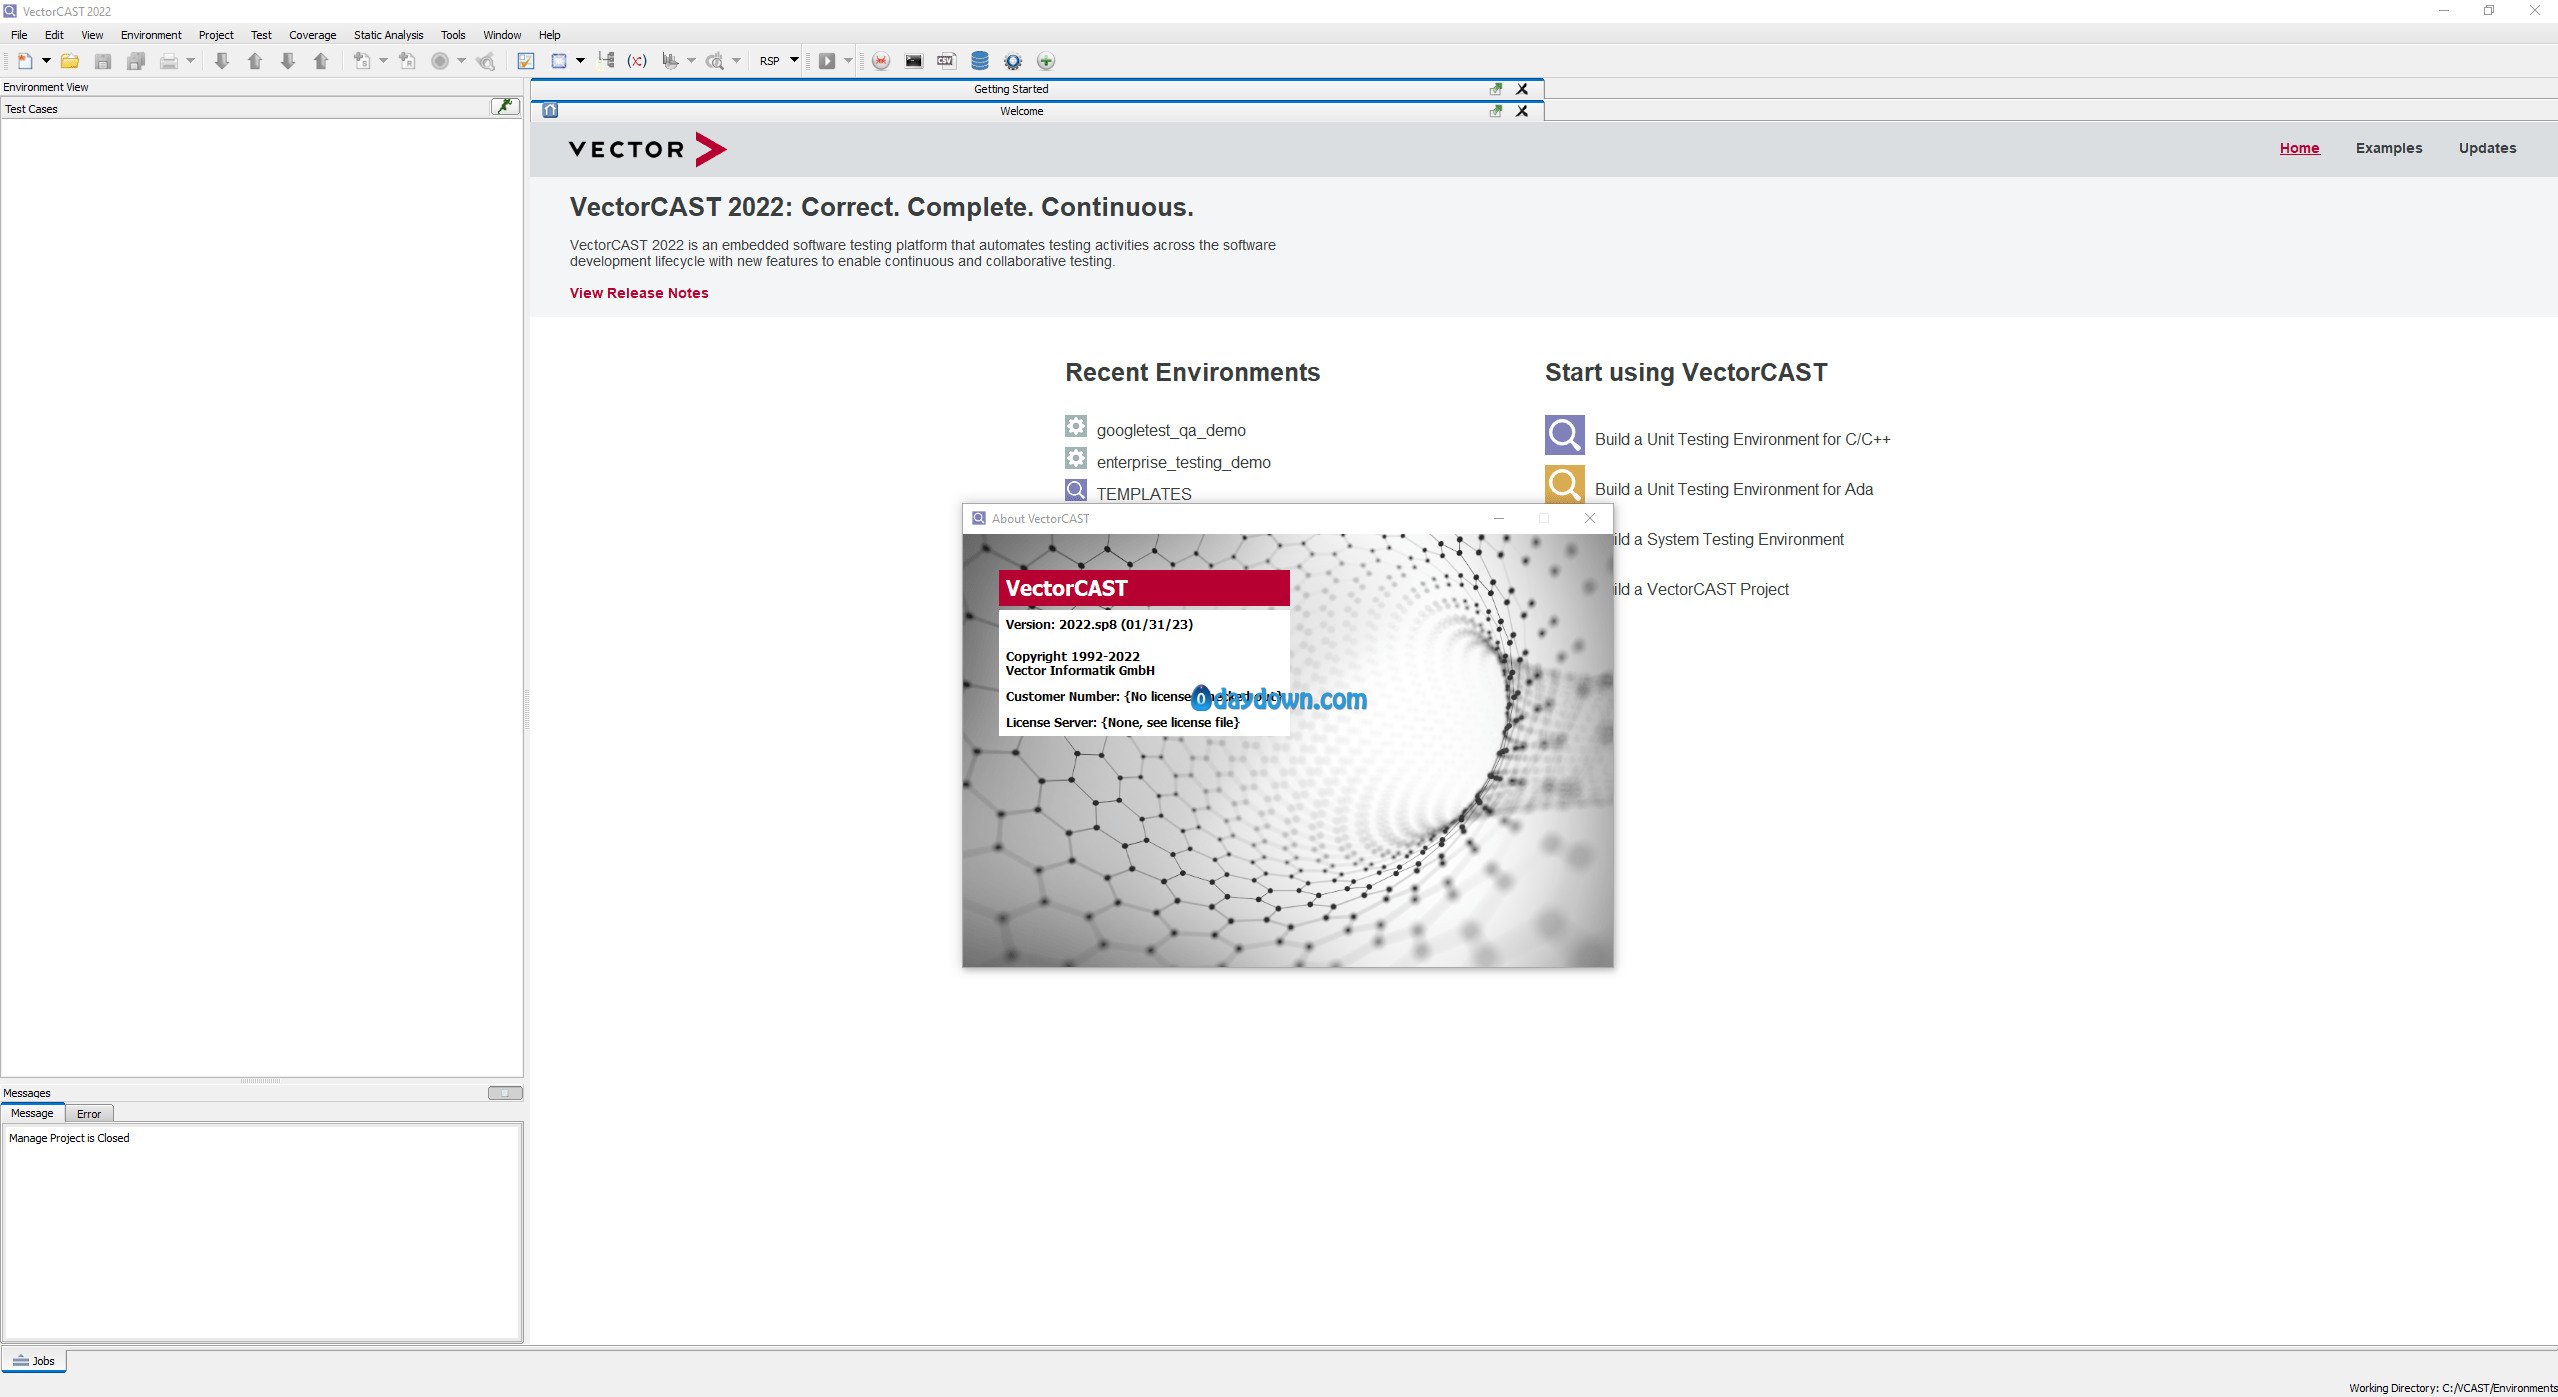Viewport: 2558px width, 1397px height.
Task: Select the Message tab in Messages panel
Action: [32, 1113]
